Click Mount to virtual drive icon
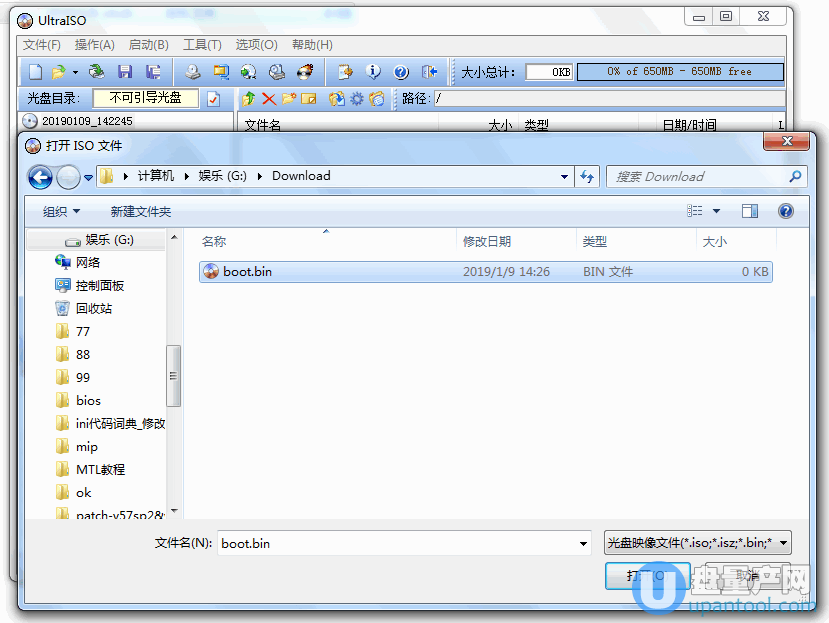 coord(277,71)
